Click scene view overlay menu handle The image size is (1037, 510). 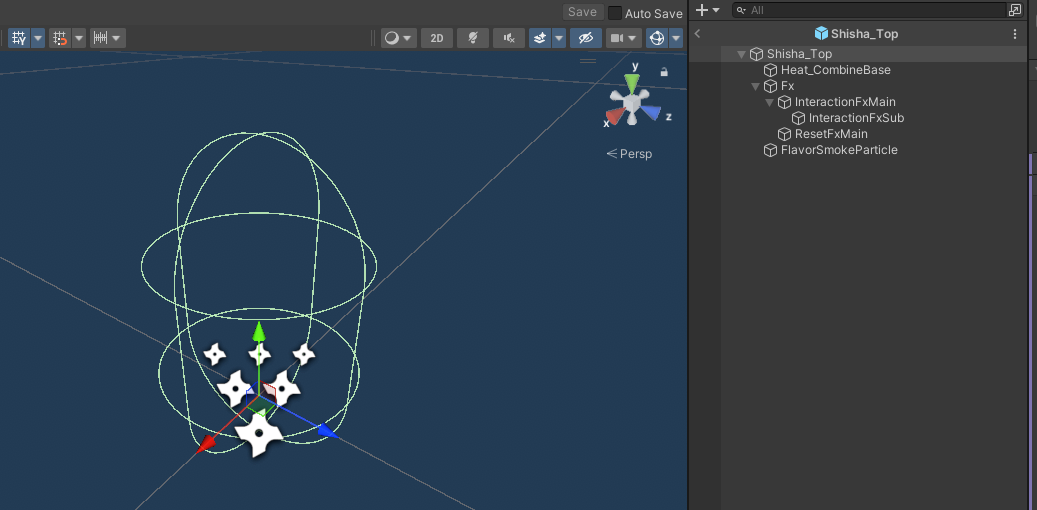coord(588,61)
